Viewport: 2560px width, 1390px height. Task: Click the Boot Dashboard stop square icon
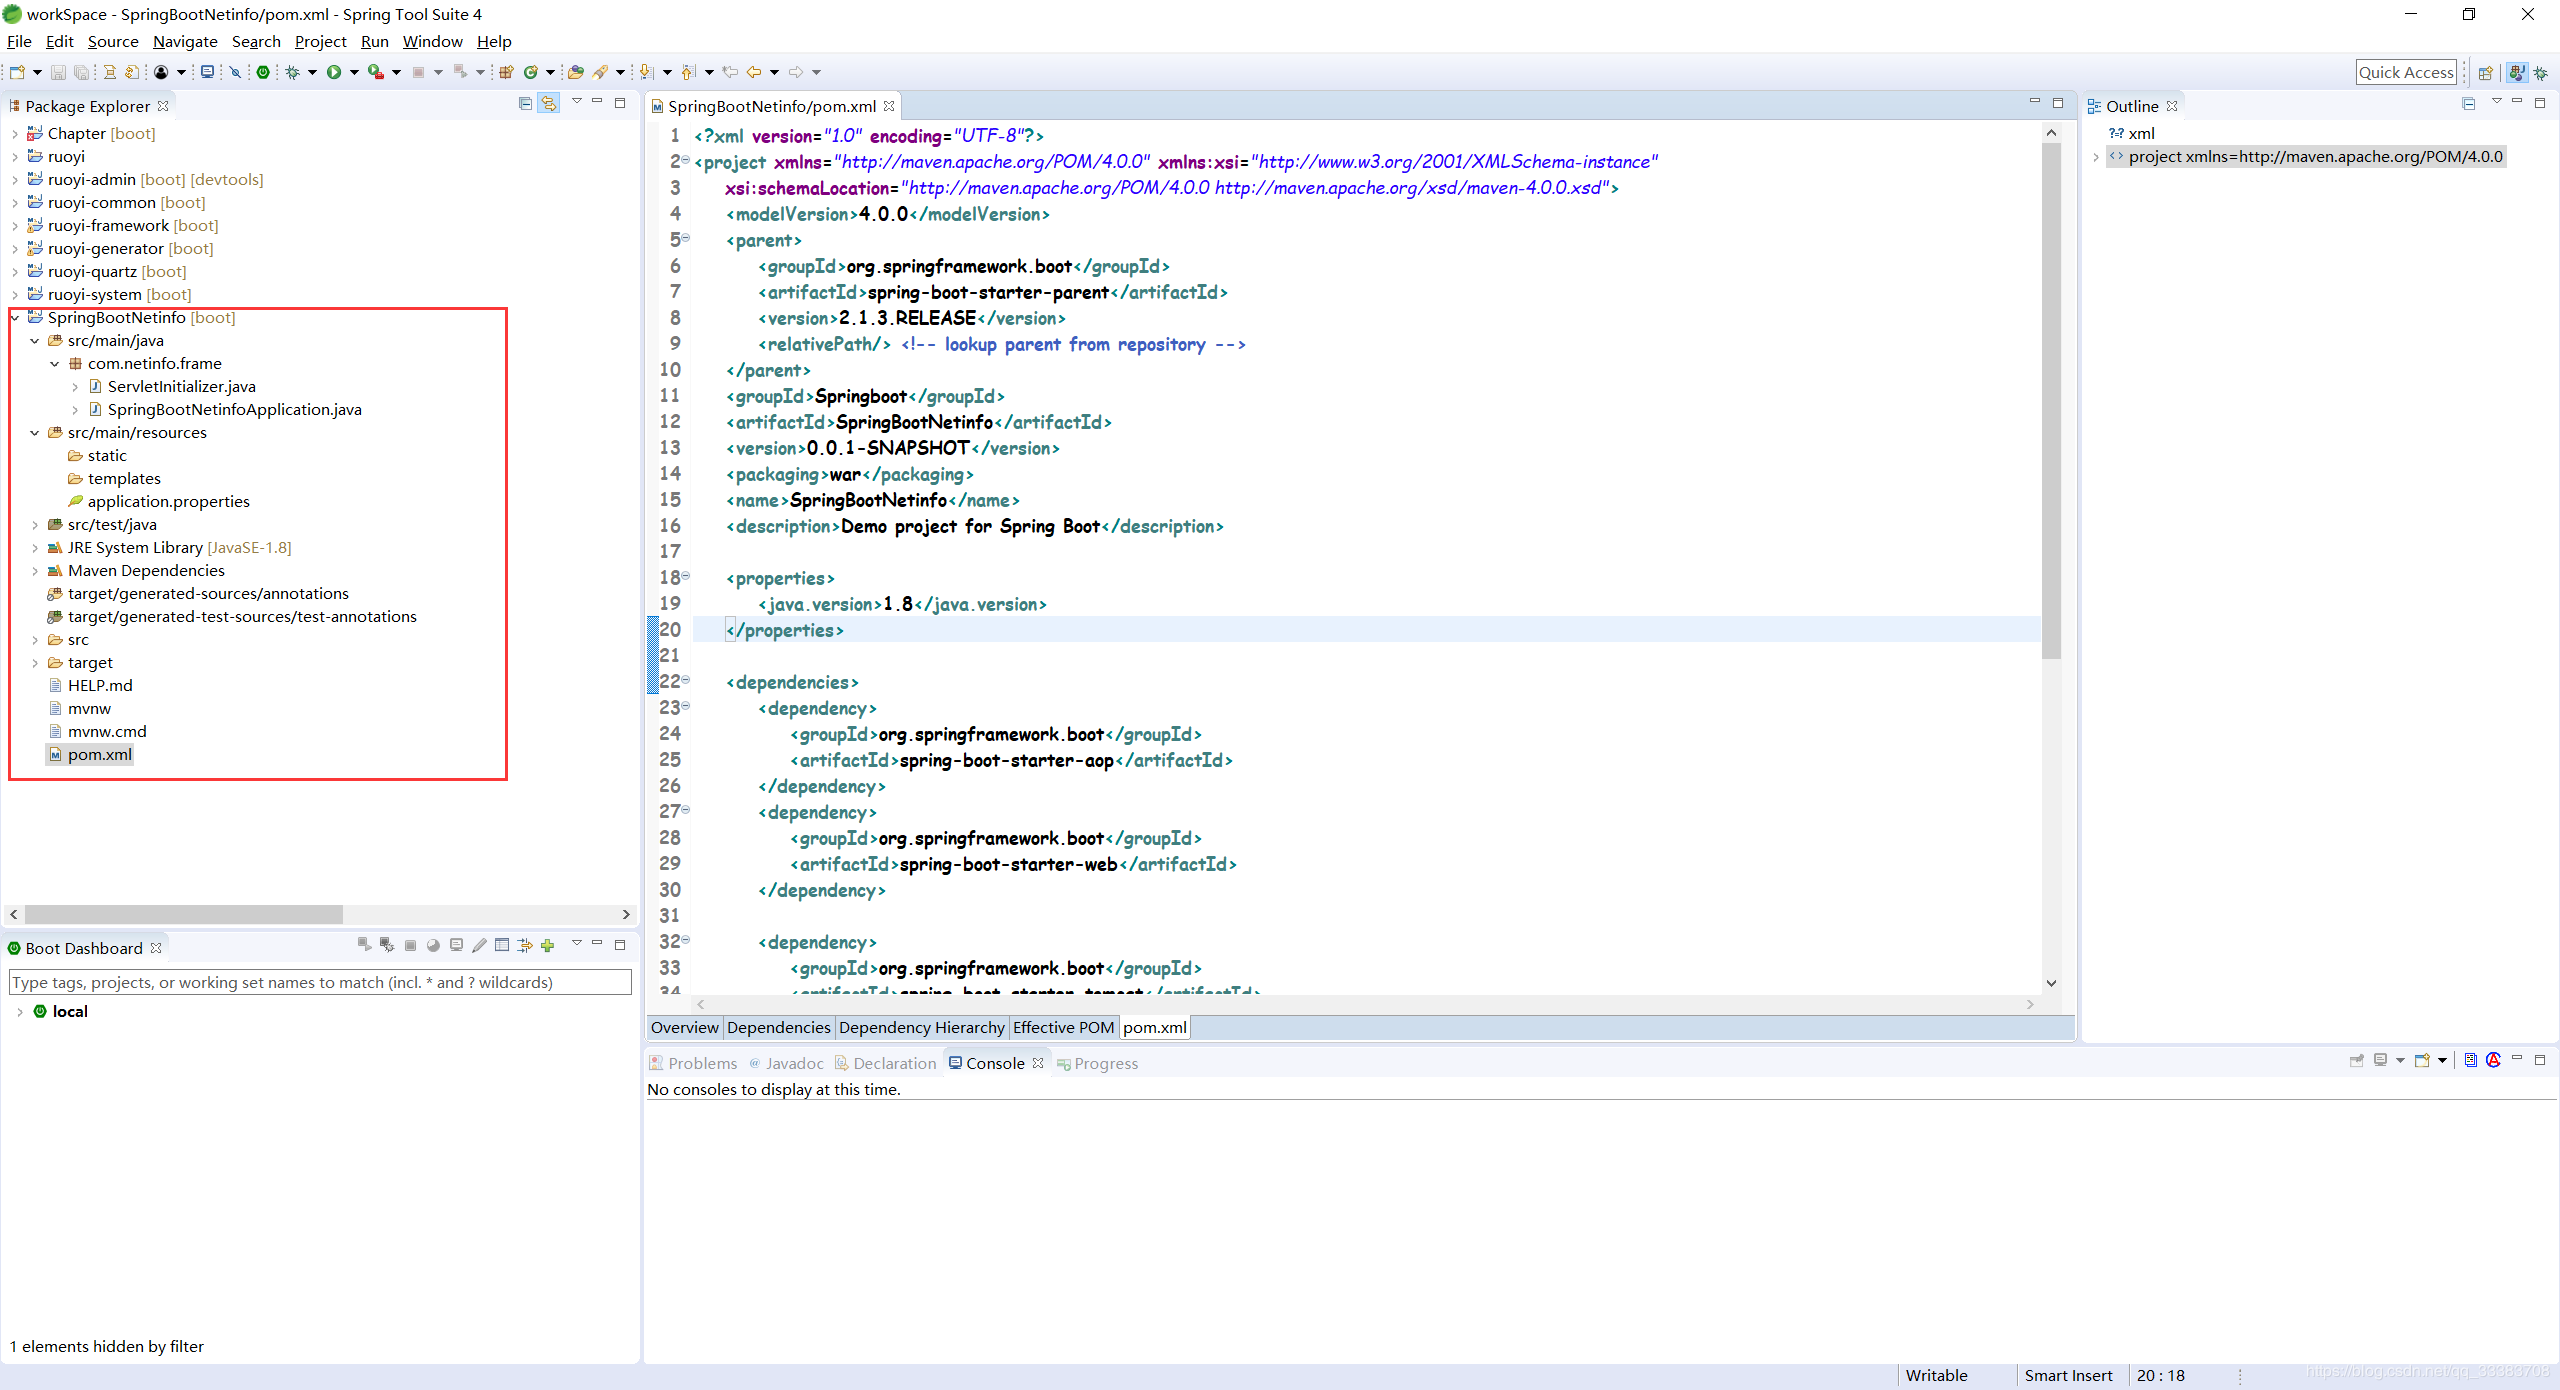click(x=410, y=946)
